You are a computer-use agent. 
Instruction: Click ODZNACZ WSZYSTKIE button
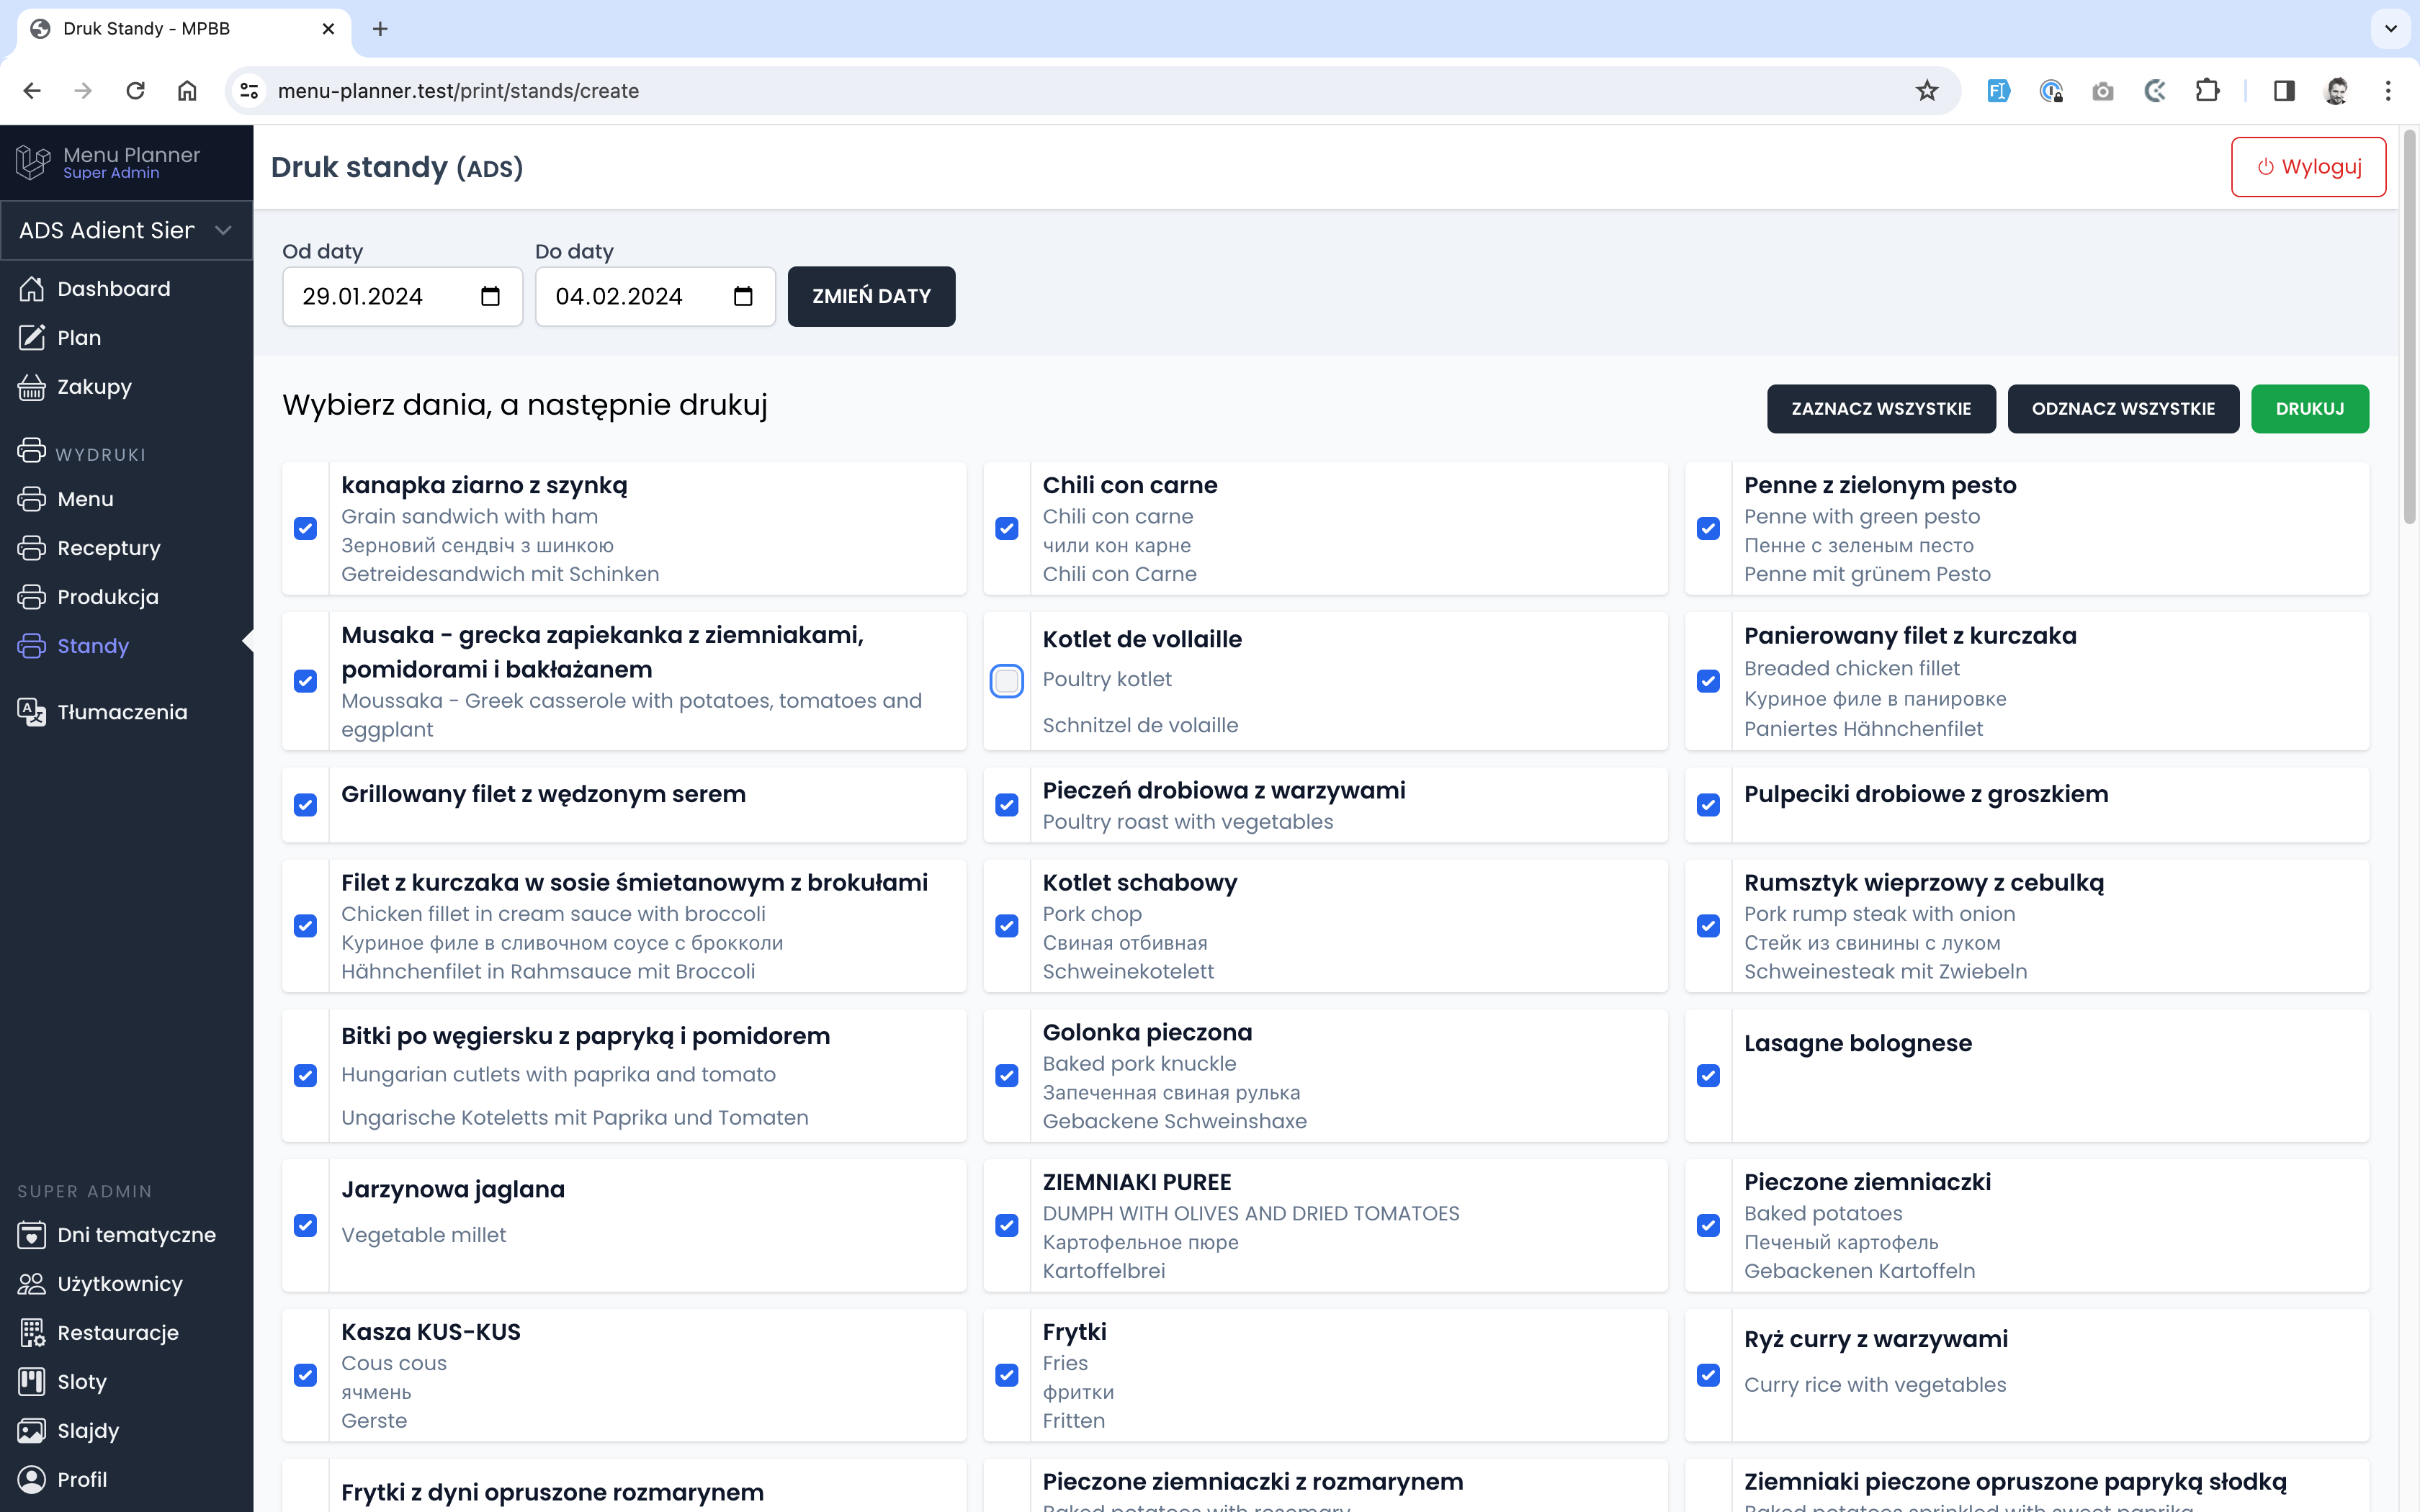pyautogui.click(x=2122, y=409)
